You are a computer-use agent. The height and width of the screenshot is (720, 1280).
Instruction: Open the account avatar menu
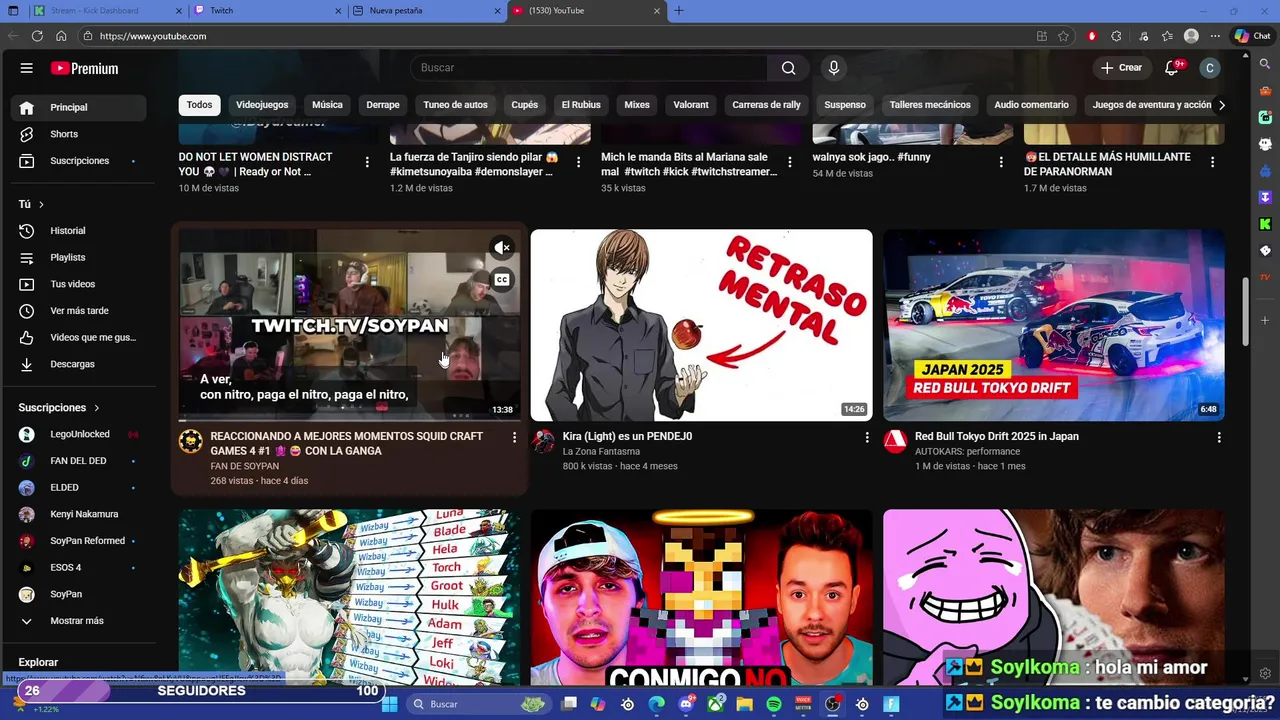tap(1210, 68)
